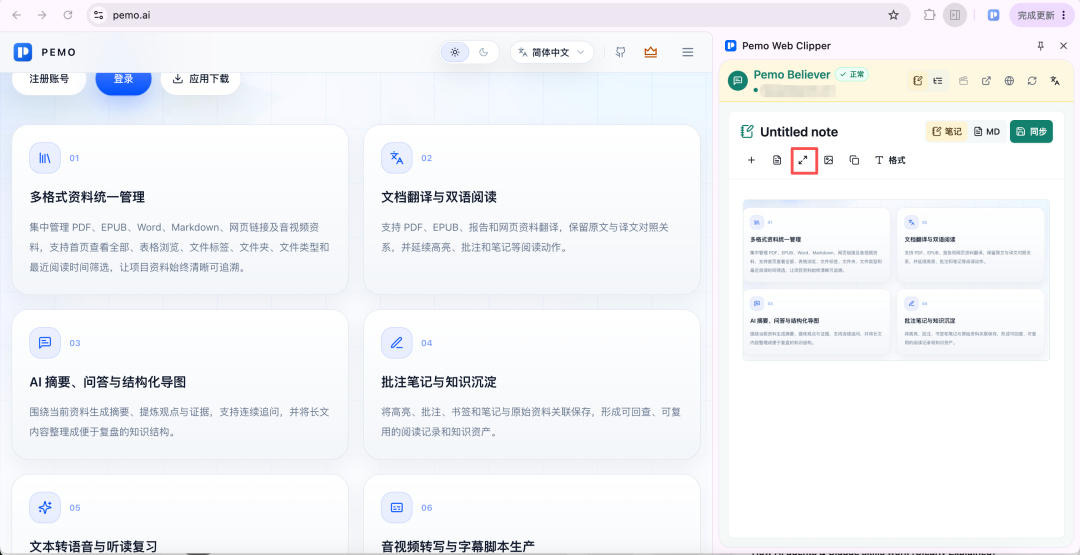Click the subtitles icon on card 06
This screenshot has width=1080, height=555.
pos(397,507)
